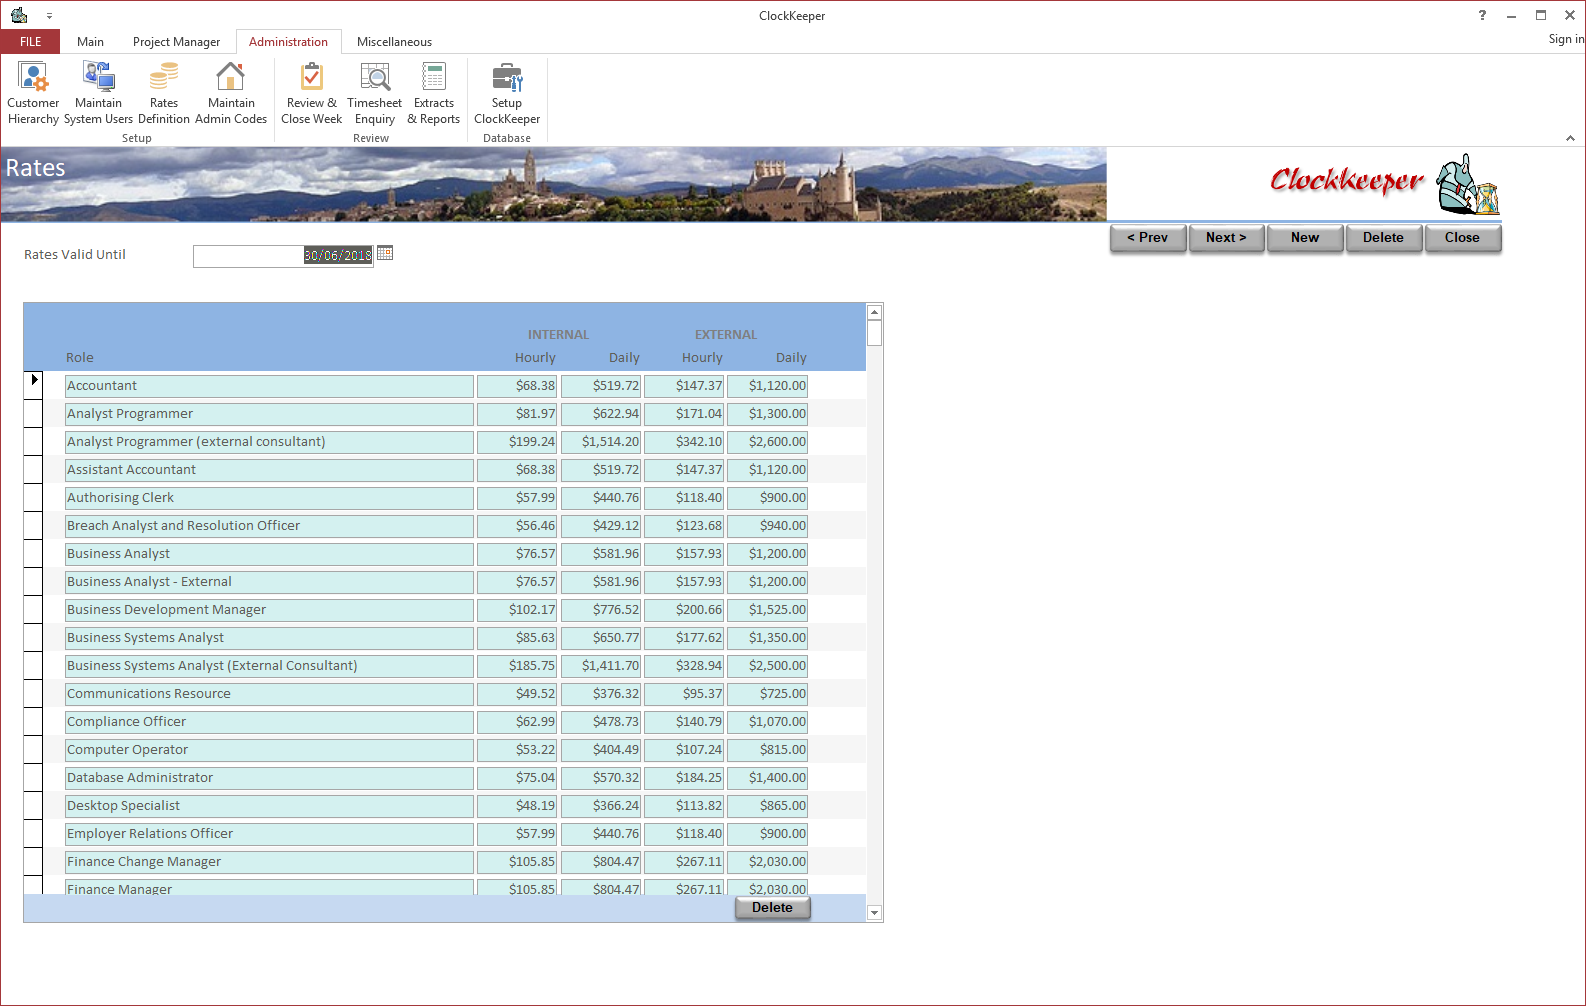The image size is (1586, 1006).
Task: Open the FILE menu tab
Action: point(31,42)
